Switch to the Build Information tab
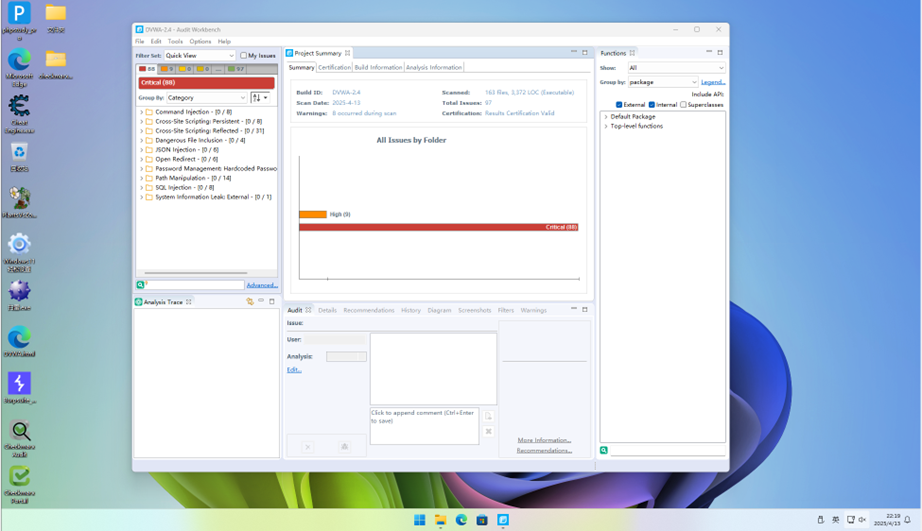922x531 pixels. point(378,68)
